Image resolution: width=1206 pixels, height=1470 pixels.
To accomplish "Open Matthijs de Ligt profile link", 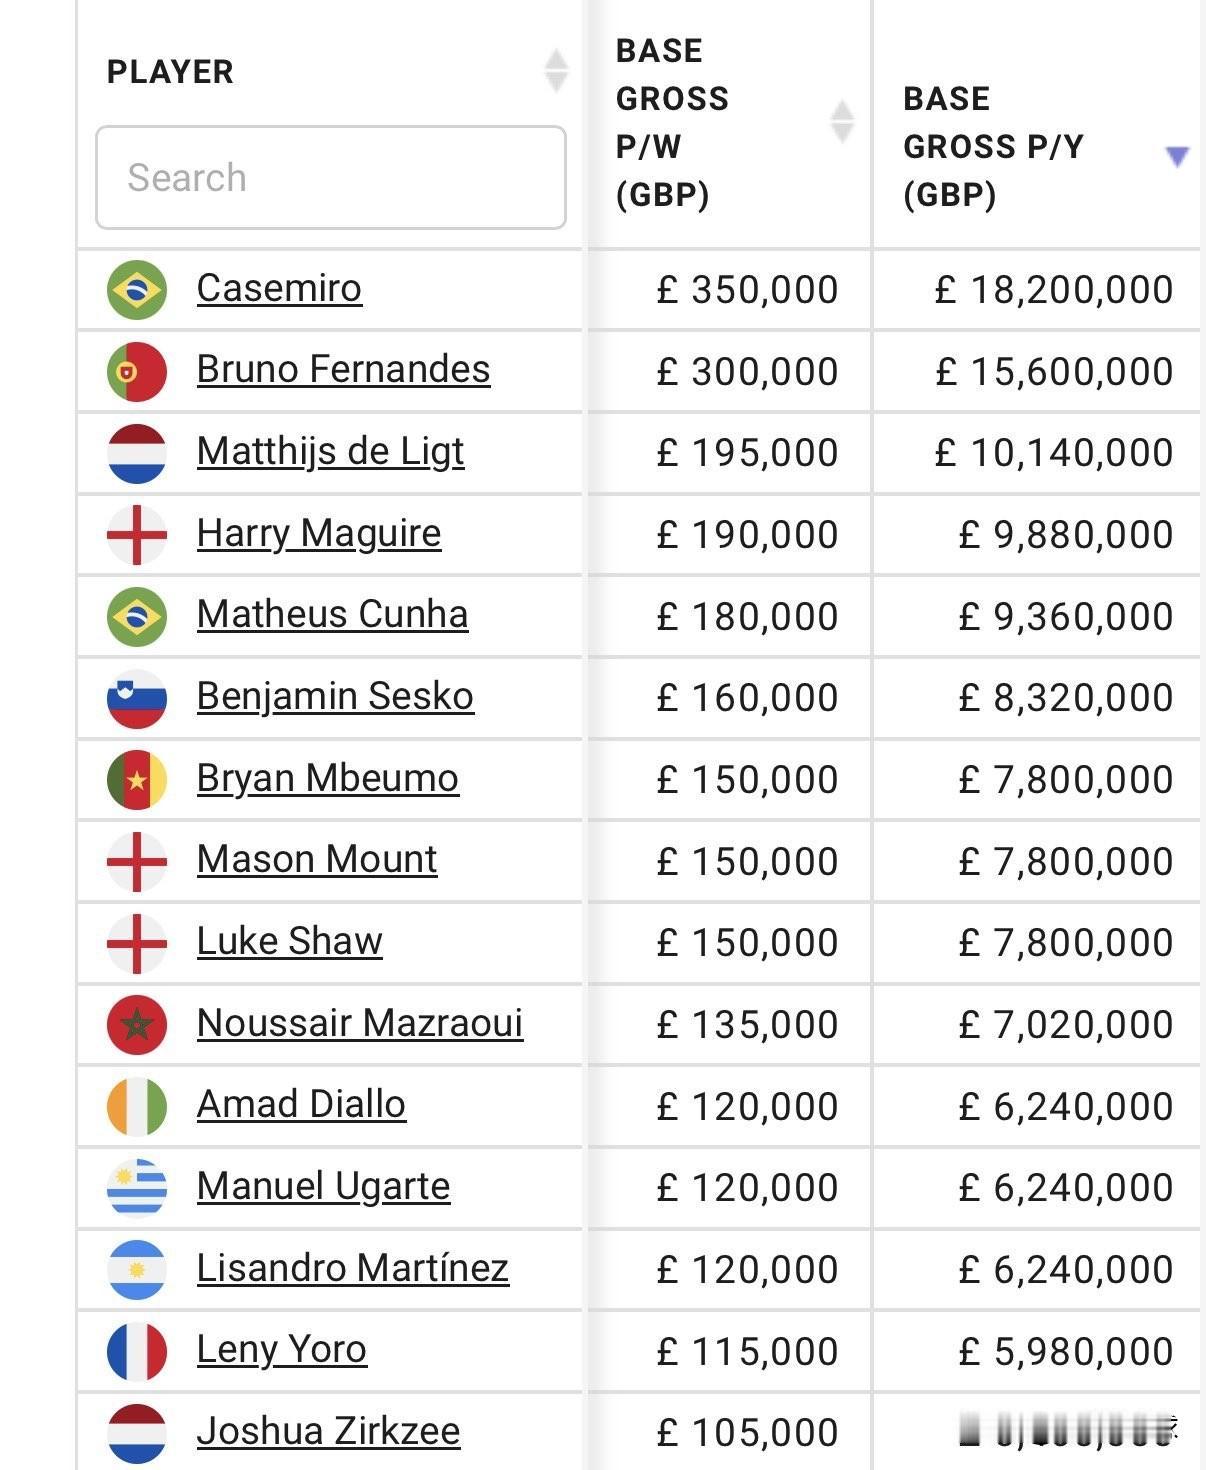I will [x=330, y=451].
